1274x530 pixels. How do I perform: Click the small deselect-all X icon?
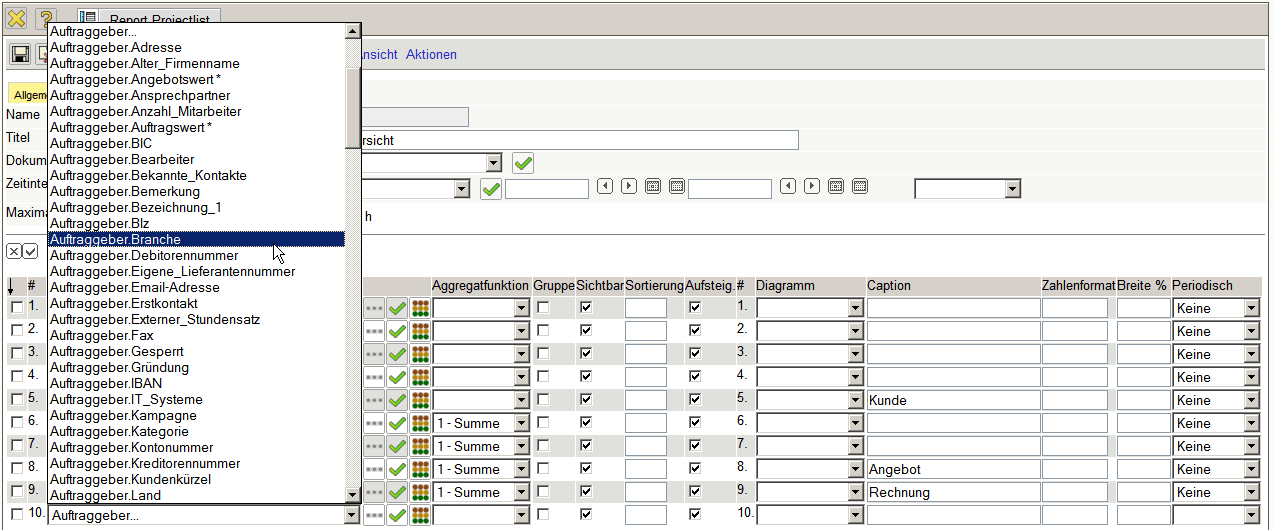coord(14,251)
